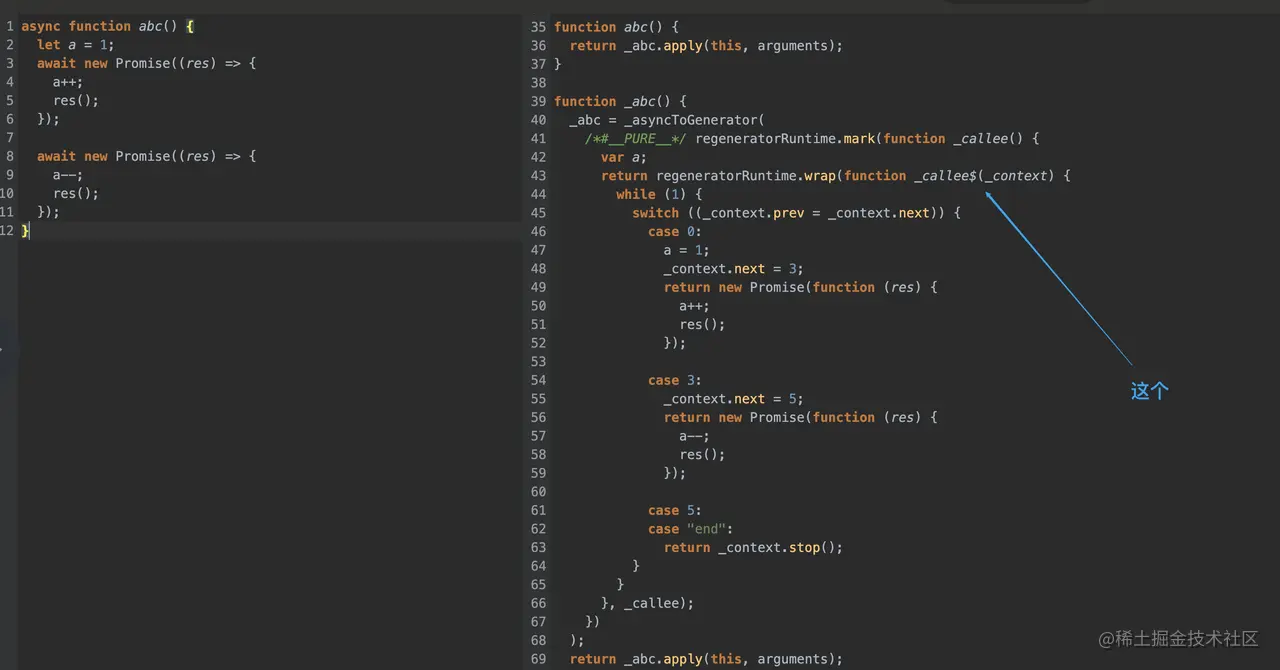Click "return _abc.apply(this, arguments);" on line 36

coord(706,45)
